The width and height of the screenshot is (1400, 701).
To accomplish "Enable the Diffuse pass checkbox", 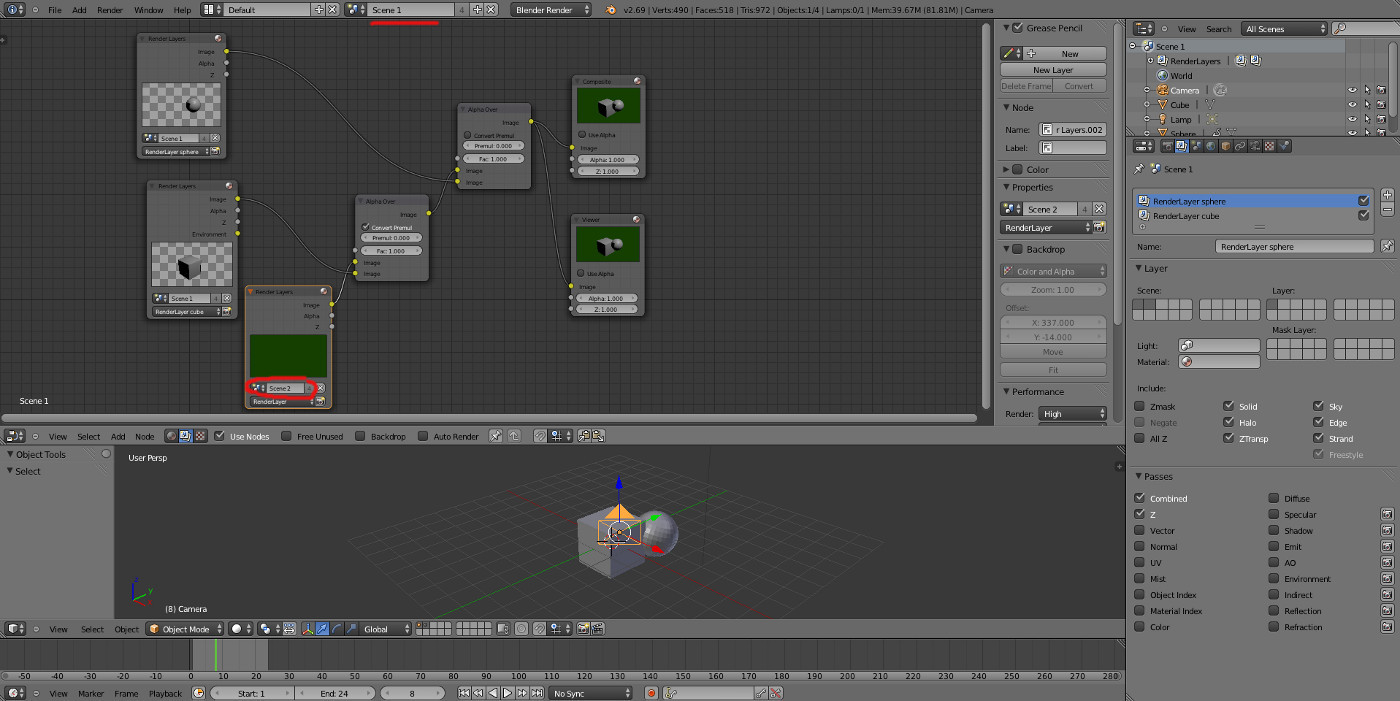I will pos(1274,498).
